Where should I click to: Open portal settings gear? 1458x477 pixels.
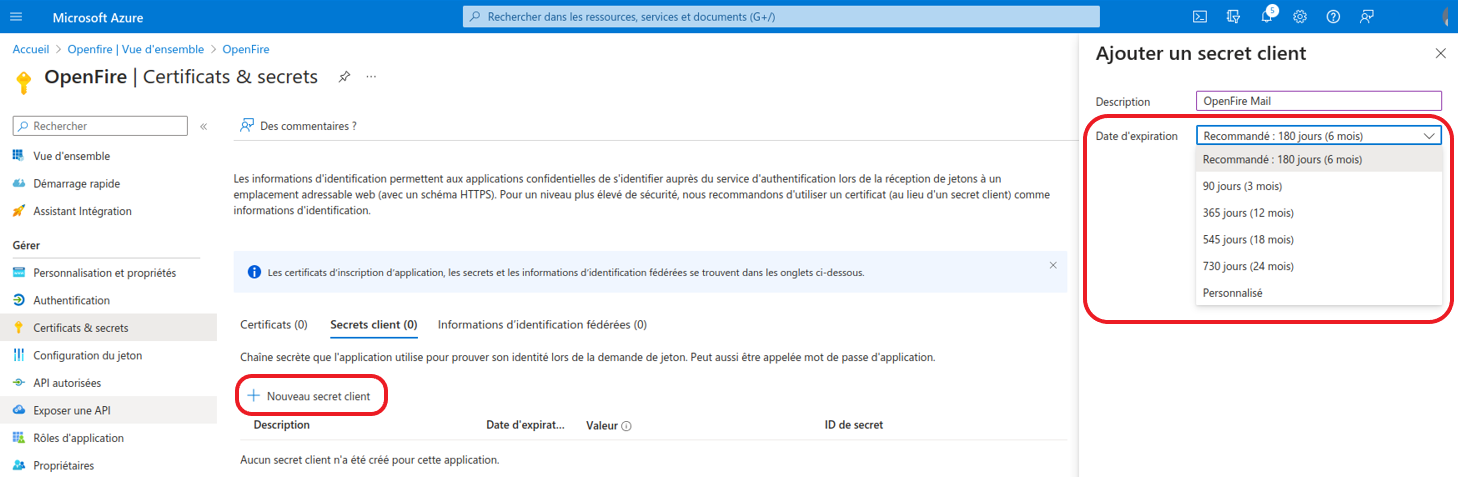(x=1300, y=17)
